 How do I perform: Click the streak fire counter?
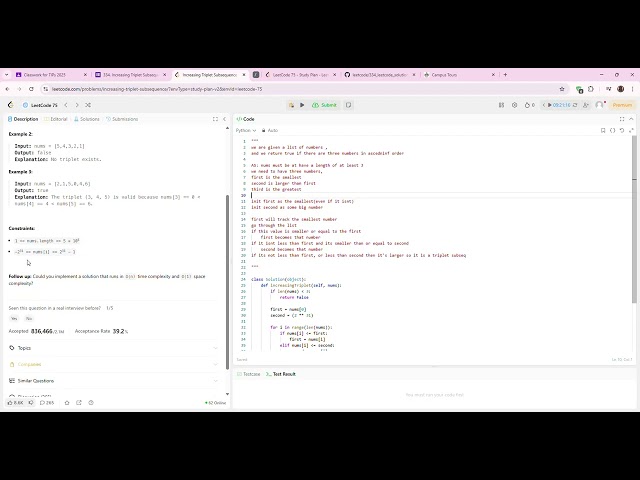pyautogui.click(x=529, y=105)
